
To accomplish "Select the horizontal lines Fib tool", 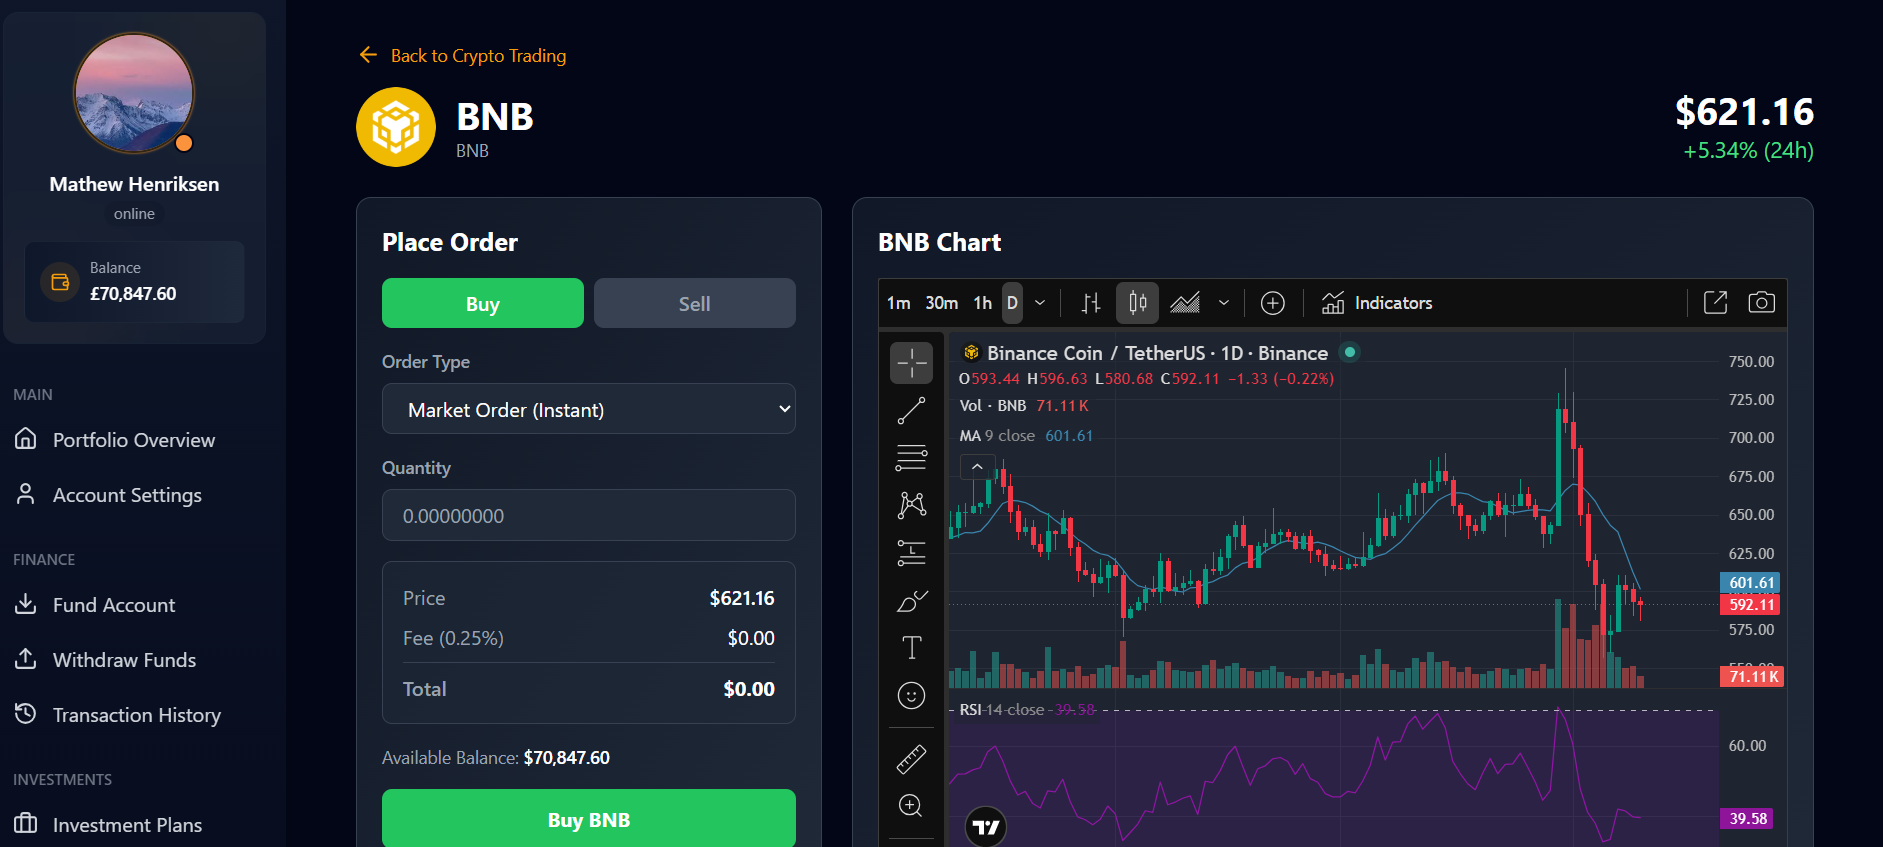I will 911,457.
